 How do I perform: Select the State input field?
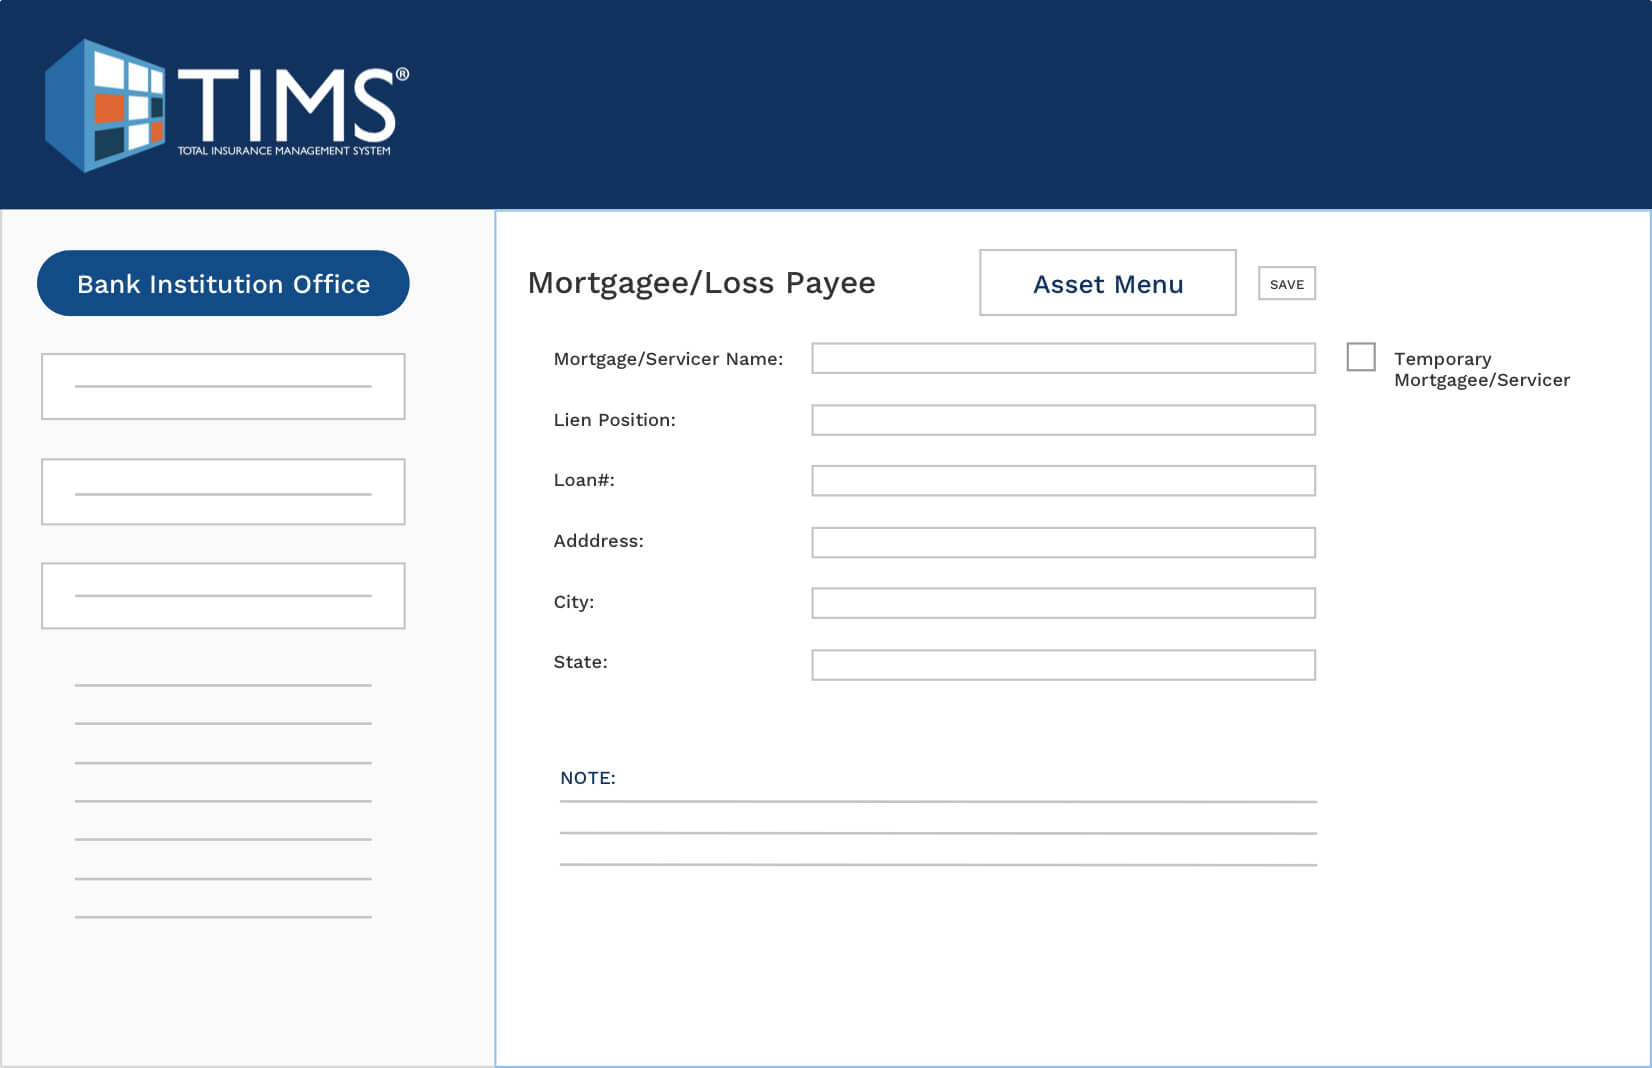coord(1063,664)
